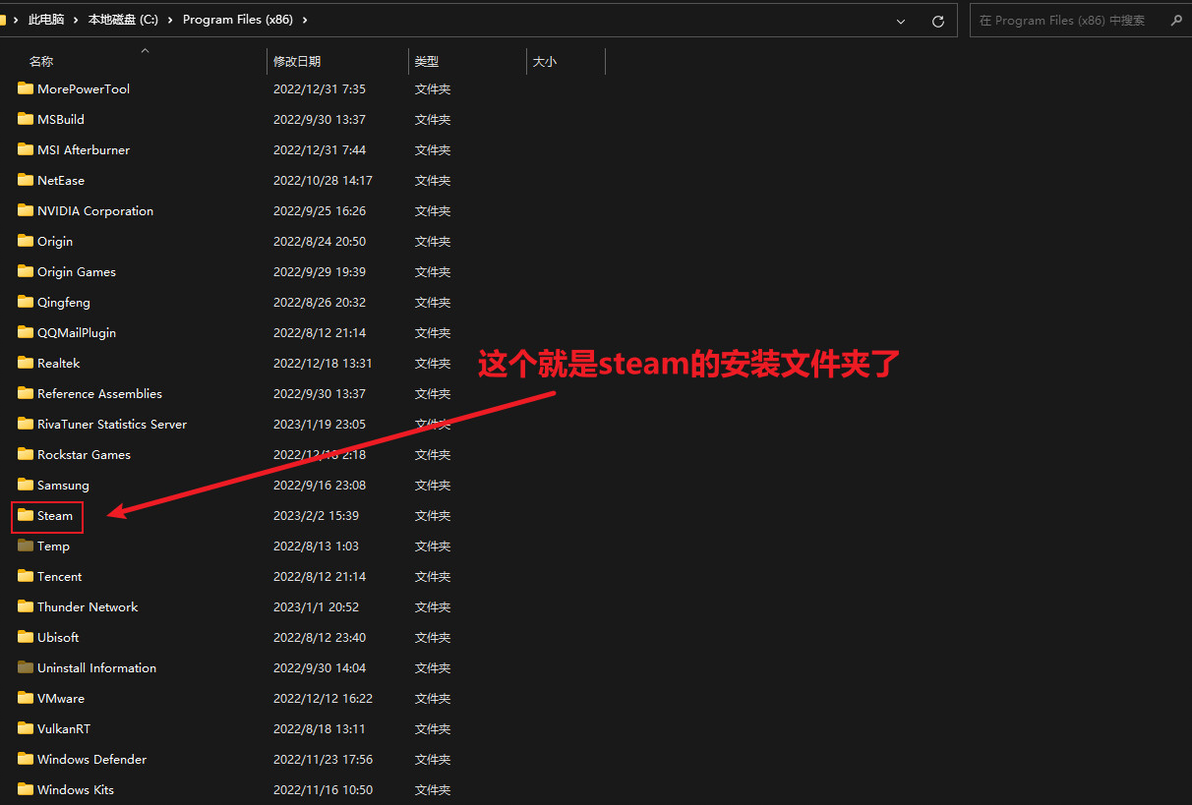Viewport: 1192px width, 805px height.
Task: Select the Tencent folder name
Action: point(59,576)
